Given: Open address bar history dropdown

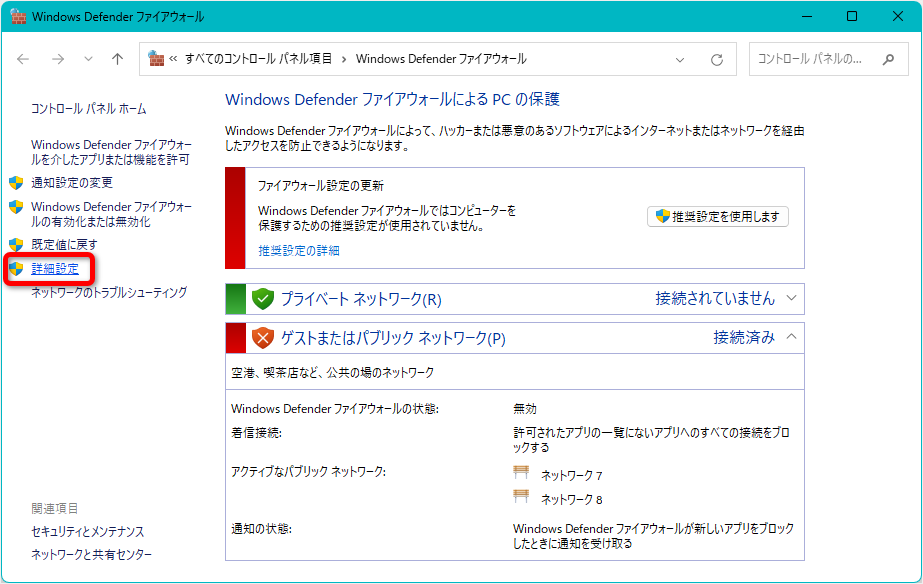Looking at the screenshot, I should tap(680, 59).
